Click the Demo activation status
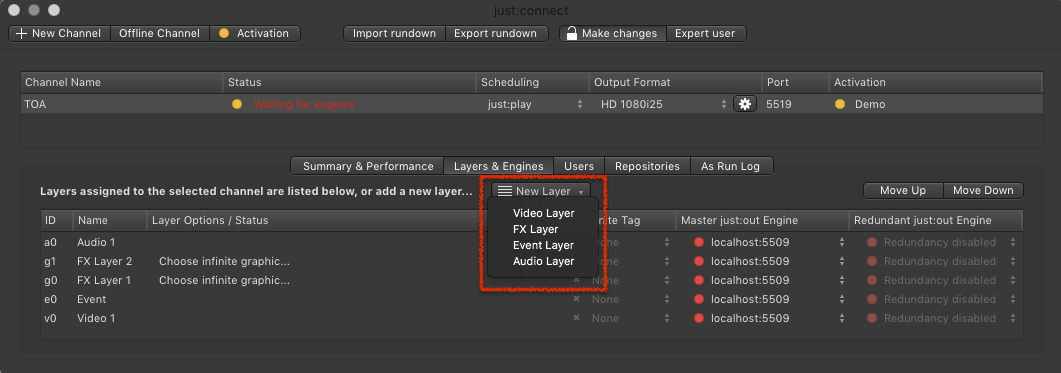 click(x=870, y=104)
